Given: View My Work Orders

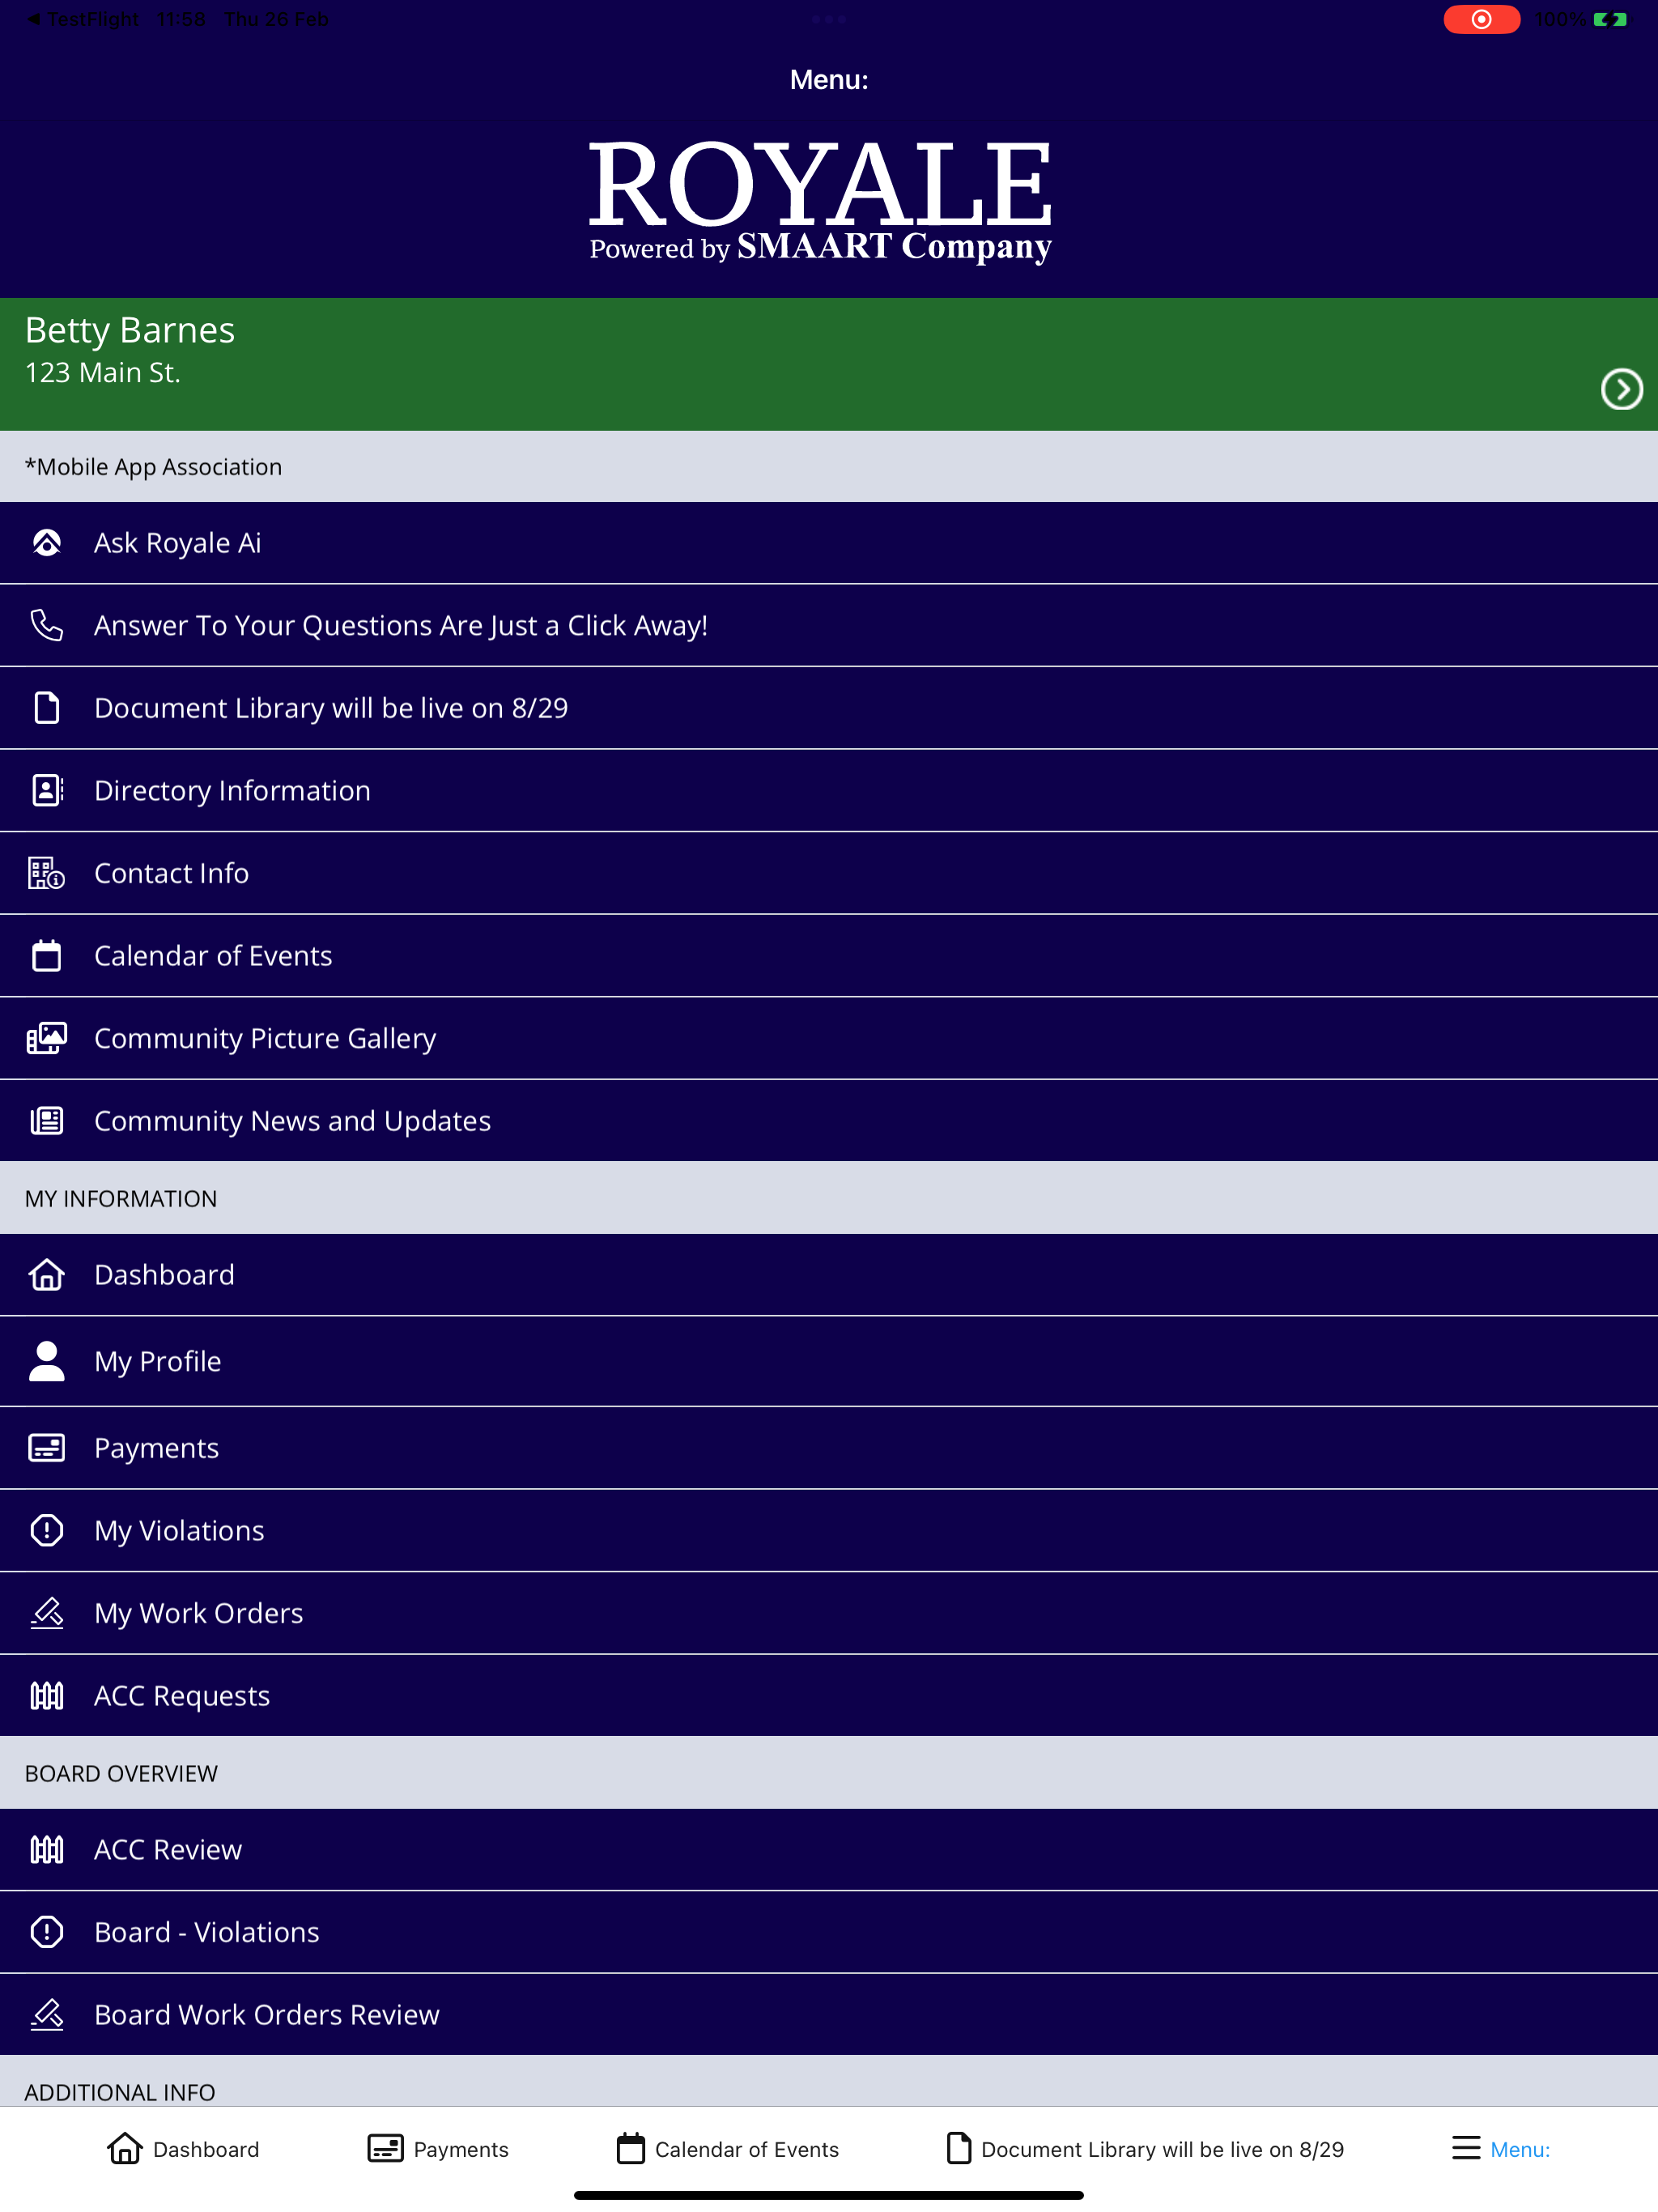Looking at the screenshot, I should [829, 1613].
